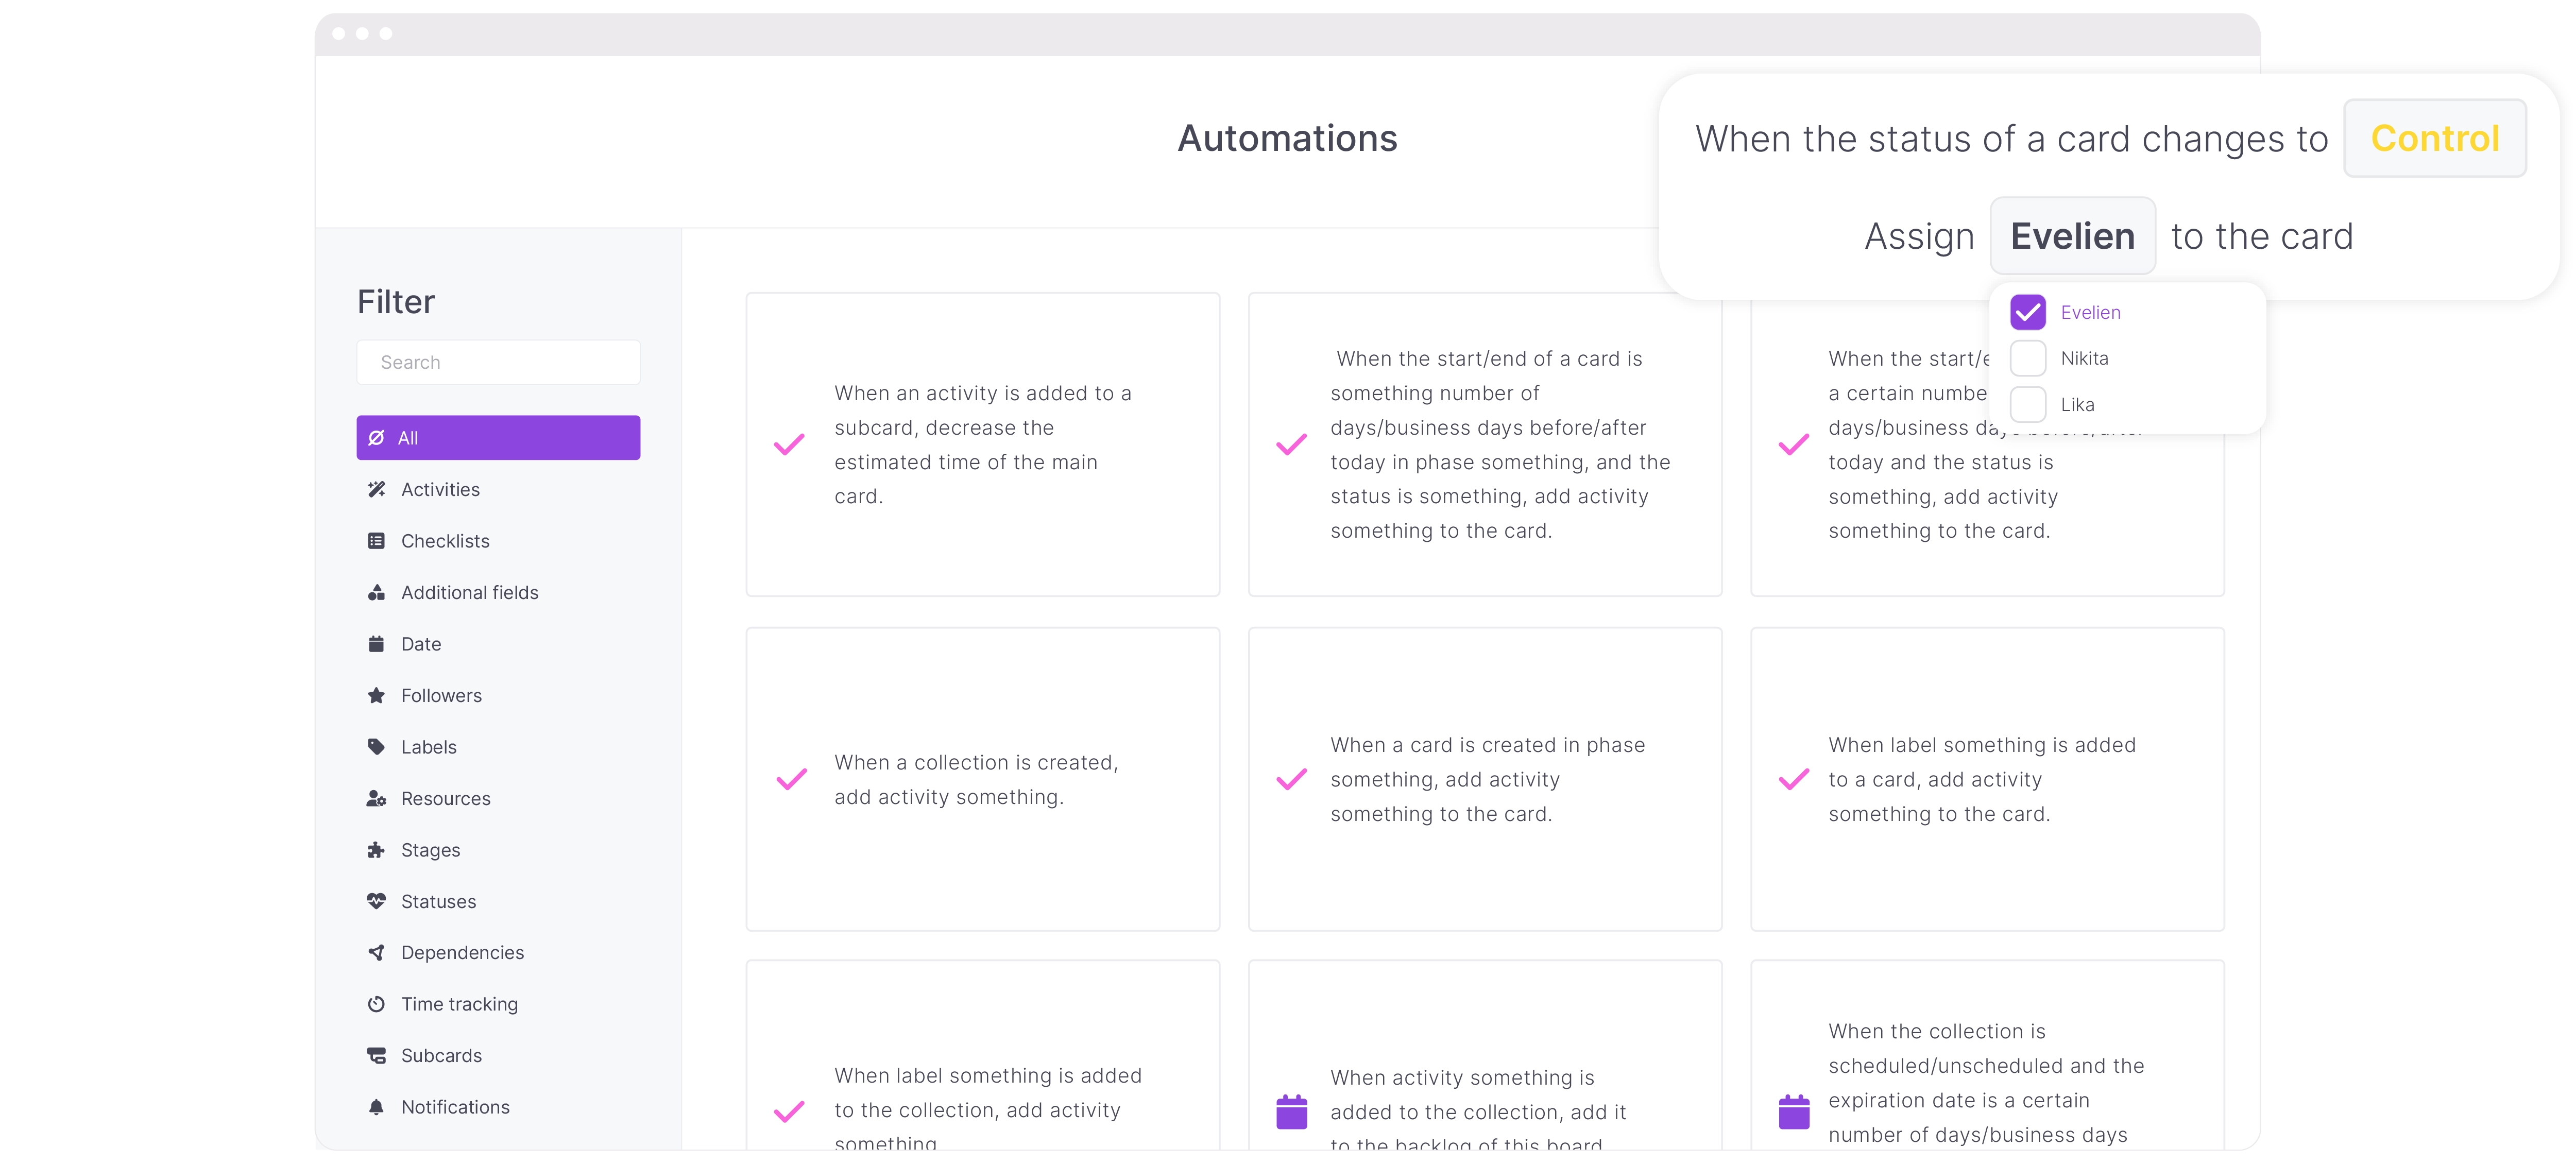The image size is (2576, 1164).
Task: Expand the Subcards filter category
Action: tap(440, 1054)
